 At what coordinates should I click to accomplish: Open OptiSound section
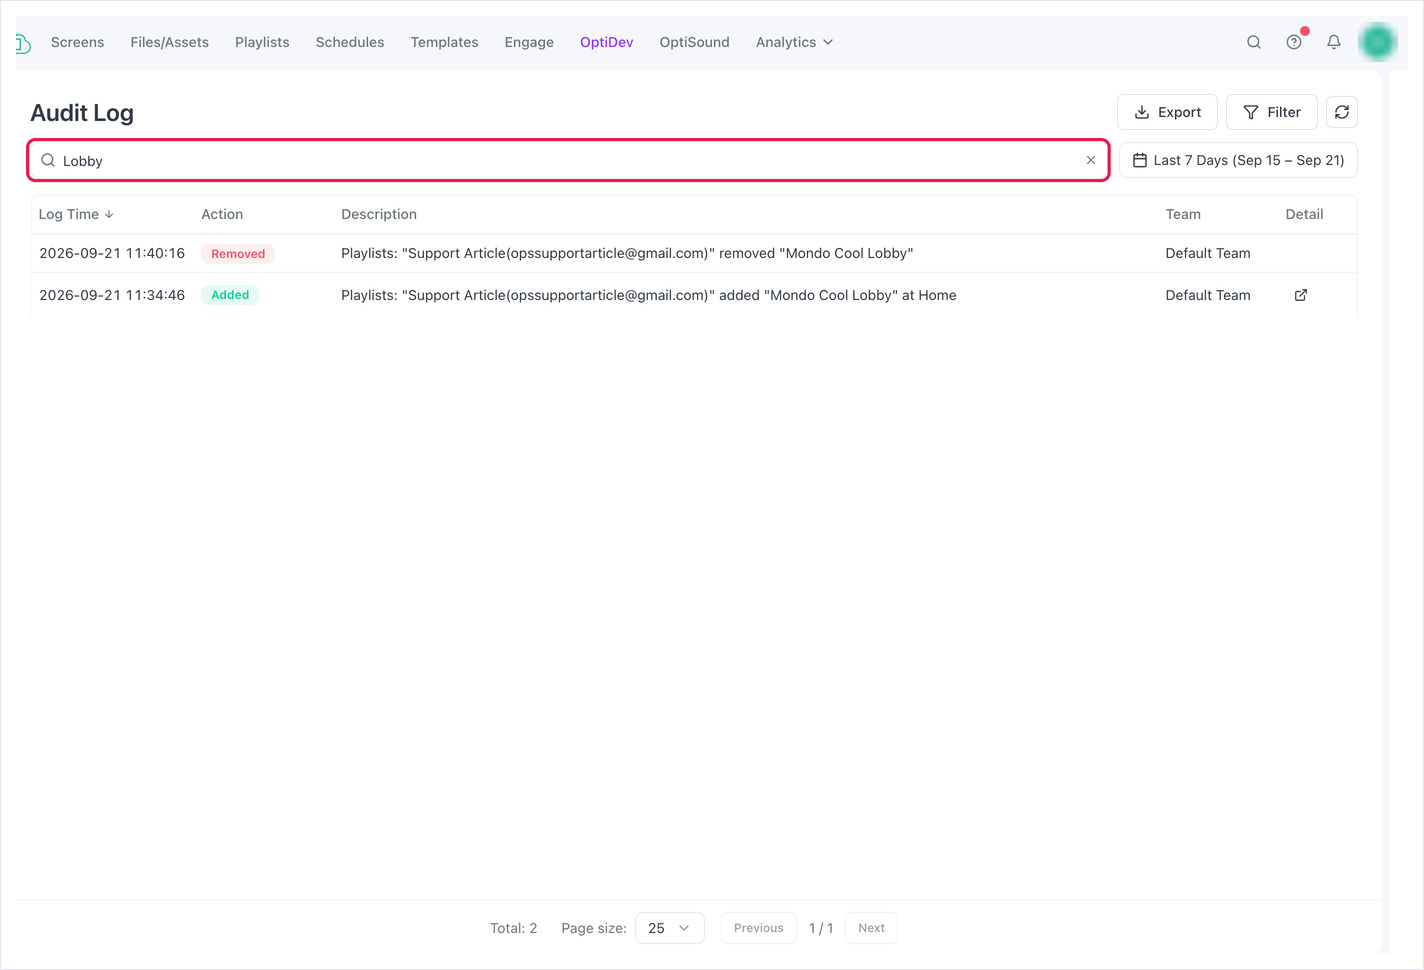(x=694, y=42)
